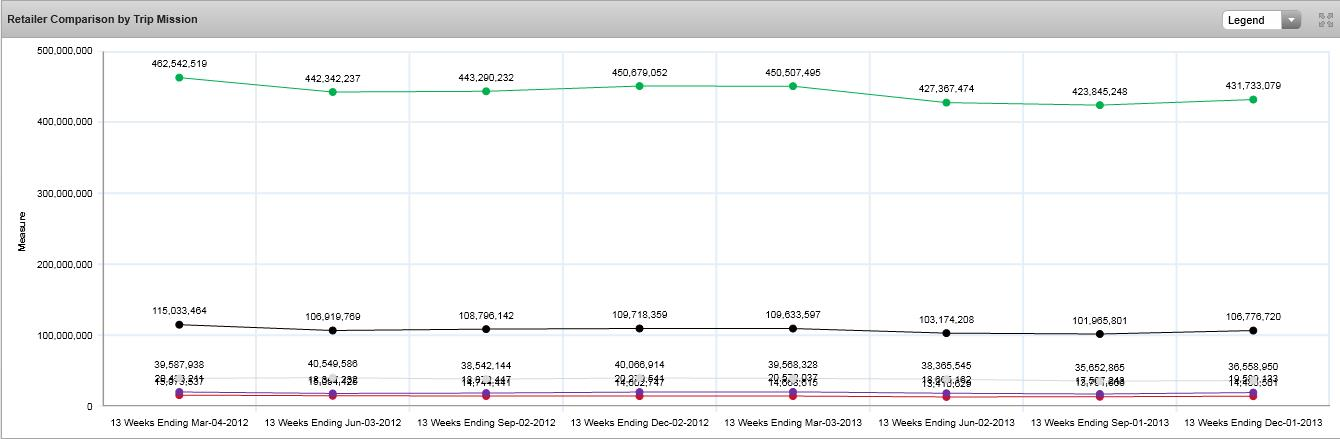Select green data point labeled 427,367,474
Viewport: 1340px width, 439px height.
tap(946, 102)
